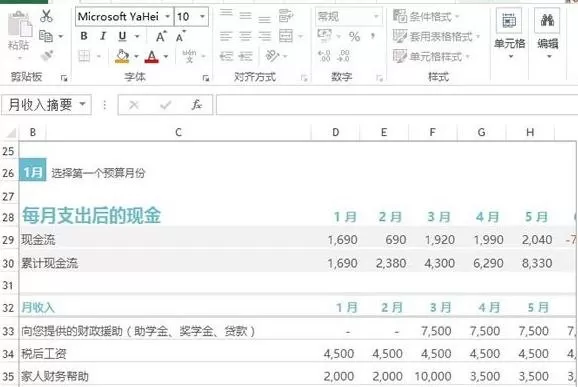Open the 编辑 editing group button
Viewport: 578px width, 387px height.
click(547, 34)
